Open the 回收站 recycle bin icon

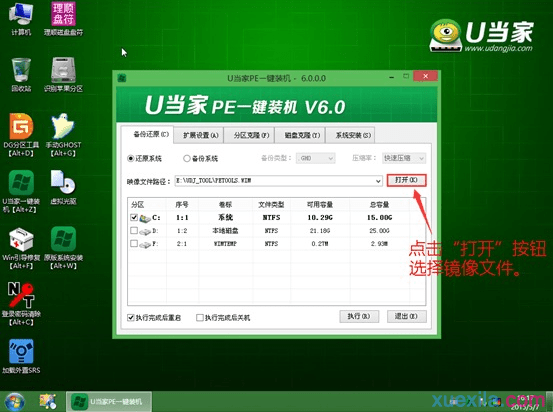pos(21,75)
